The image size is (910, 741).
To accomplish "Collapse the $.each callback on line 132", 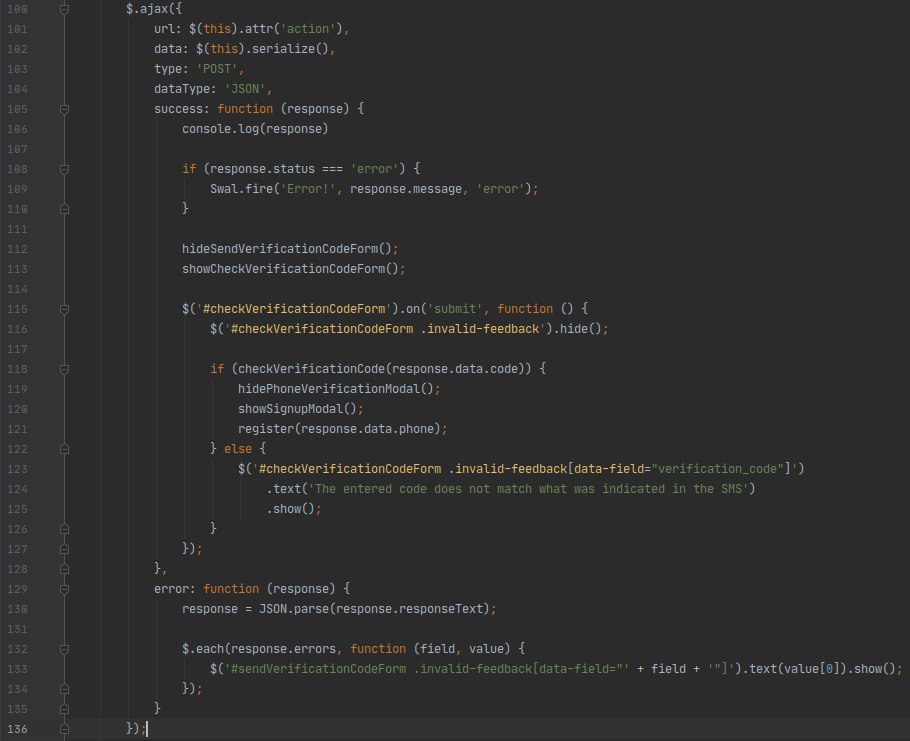I will click(64, 649).
